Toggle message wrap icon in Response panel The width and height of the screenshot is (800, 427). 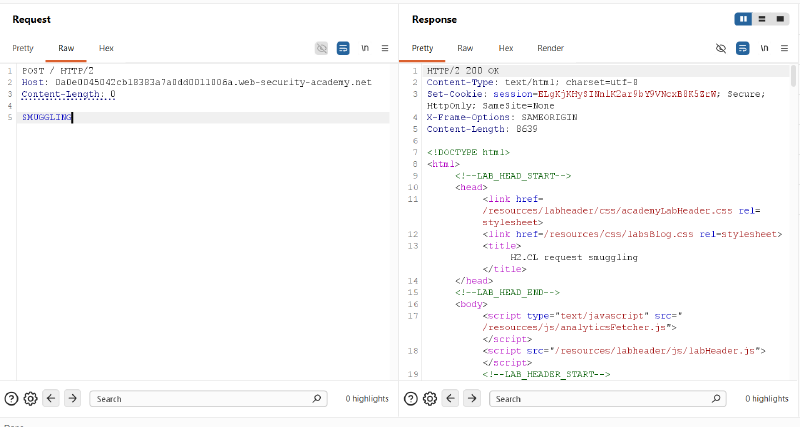coord(742,48)
